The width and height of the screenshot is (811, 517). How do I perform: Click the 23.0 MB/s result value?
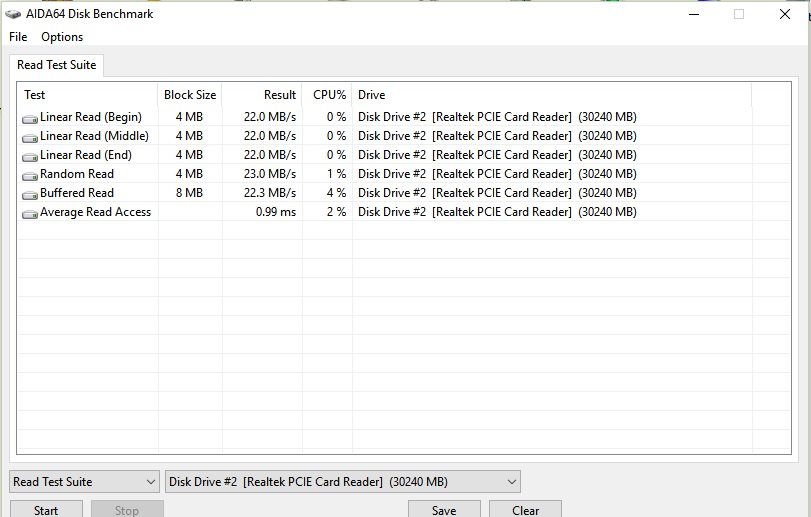[270, 174]
